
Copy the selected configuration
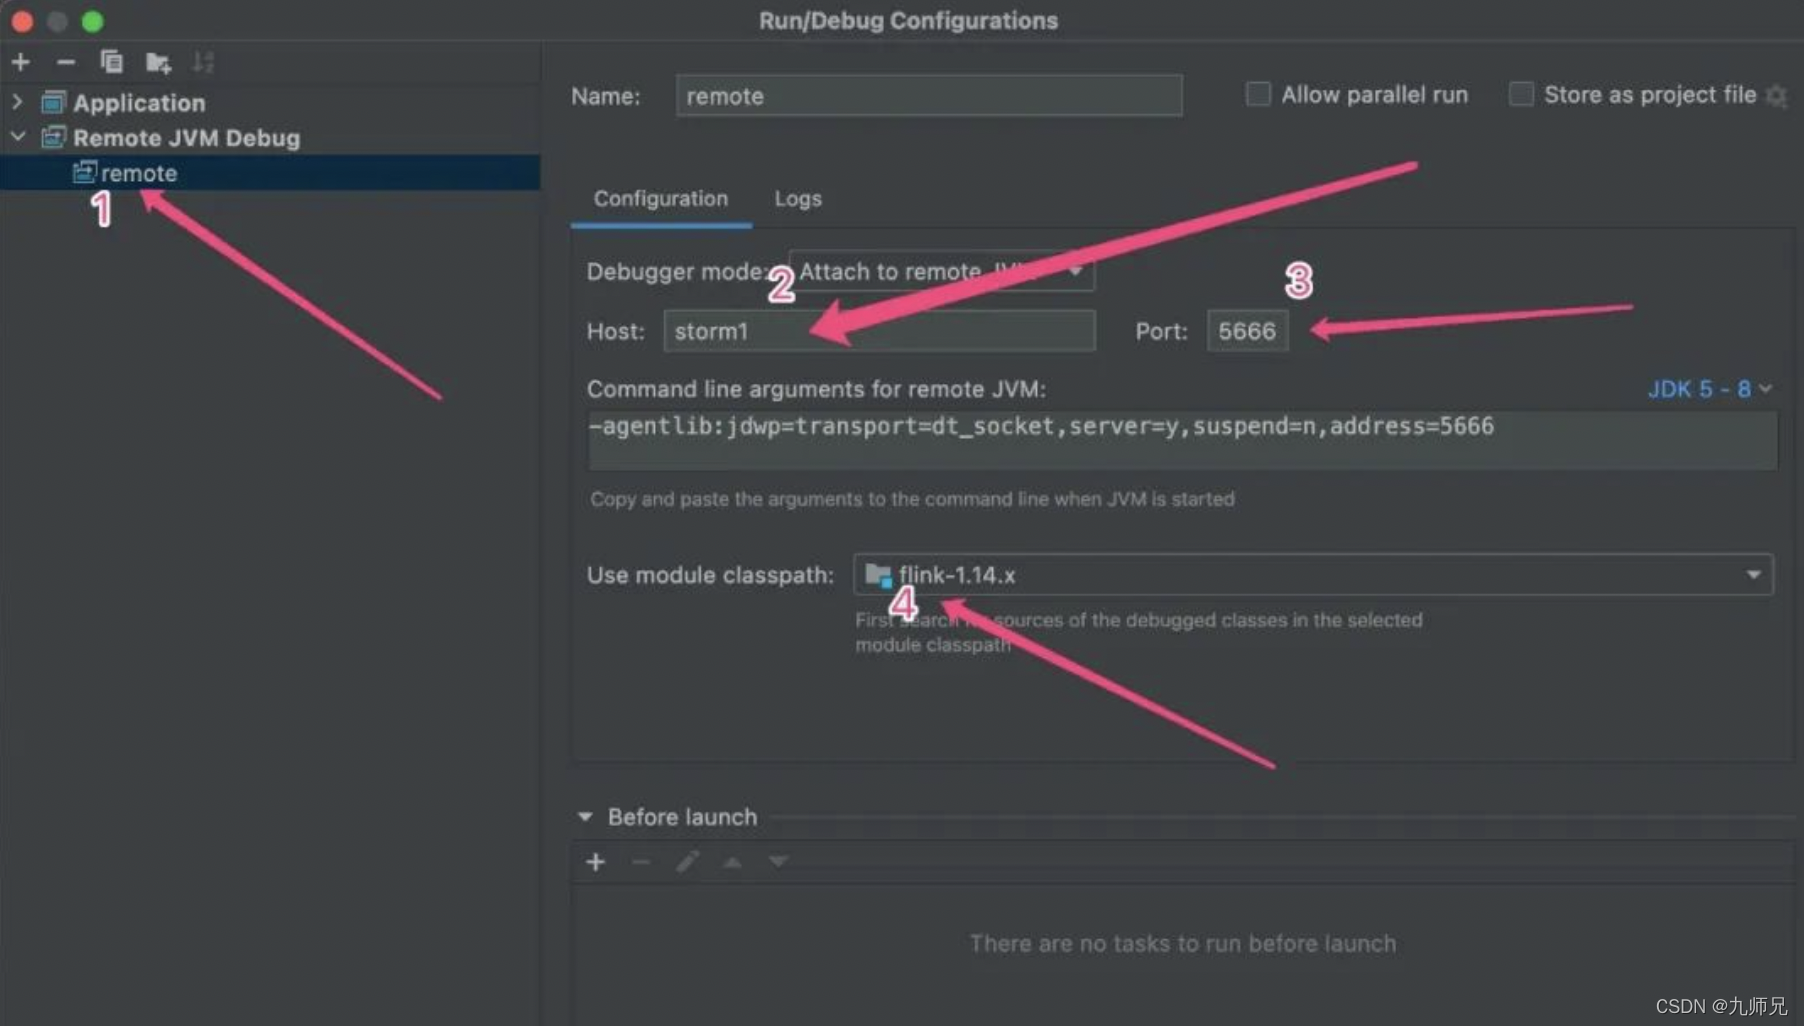(x=111, y=62)
